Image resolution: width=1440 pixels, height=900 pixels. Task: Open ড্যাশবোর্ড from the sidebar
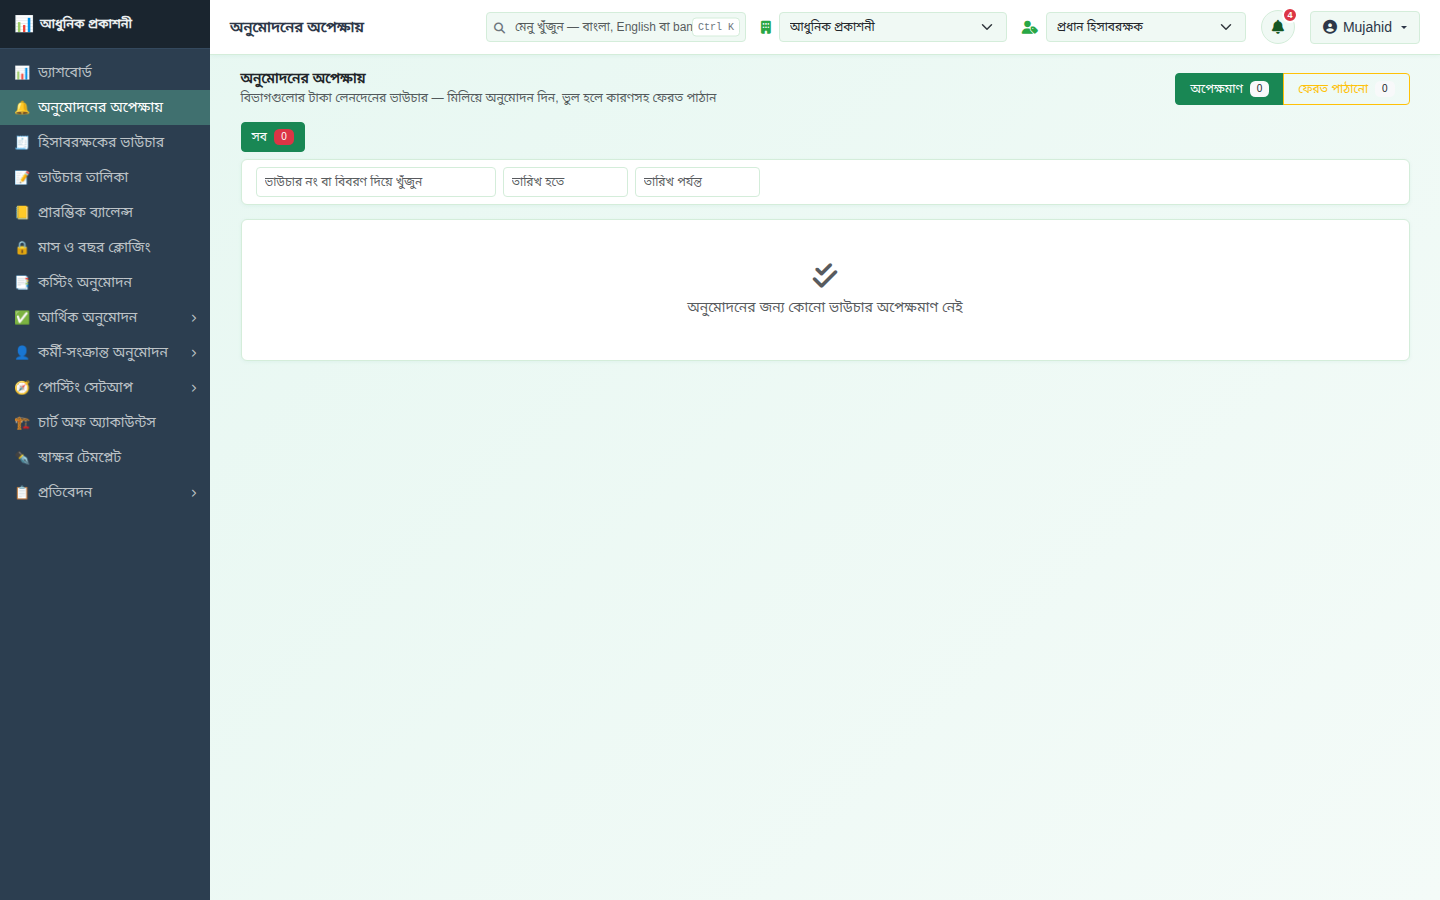(105, 72)
